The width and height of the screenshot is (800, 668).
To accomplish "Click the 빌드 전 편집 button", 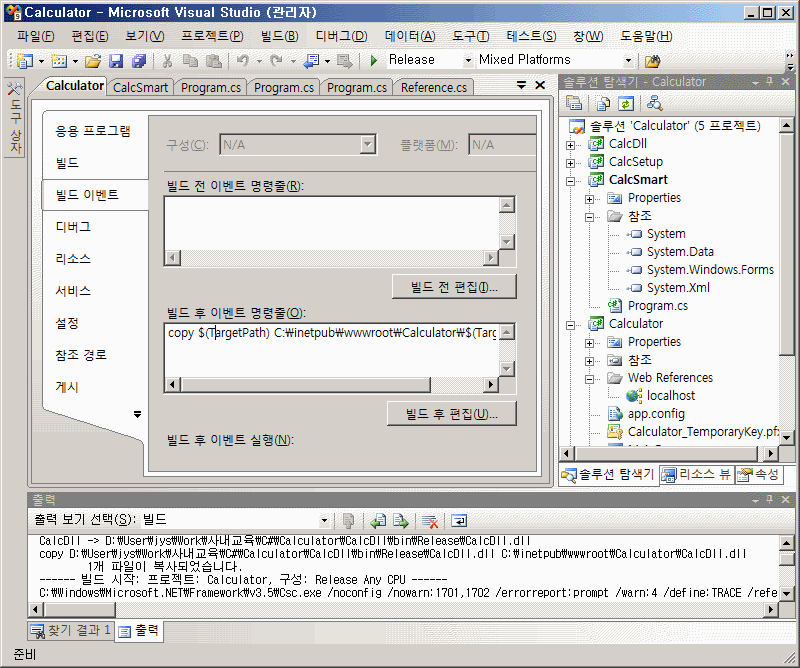I will (x=454, y=287).
